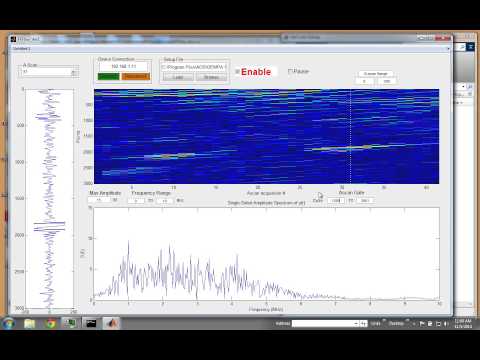Click the Frequency Range lower value field
The width and height of the screenshot is (480, 360).
(x=136, y=201)
